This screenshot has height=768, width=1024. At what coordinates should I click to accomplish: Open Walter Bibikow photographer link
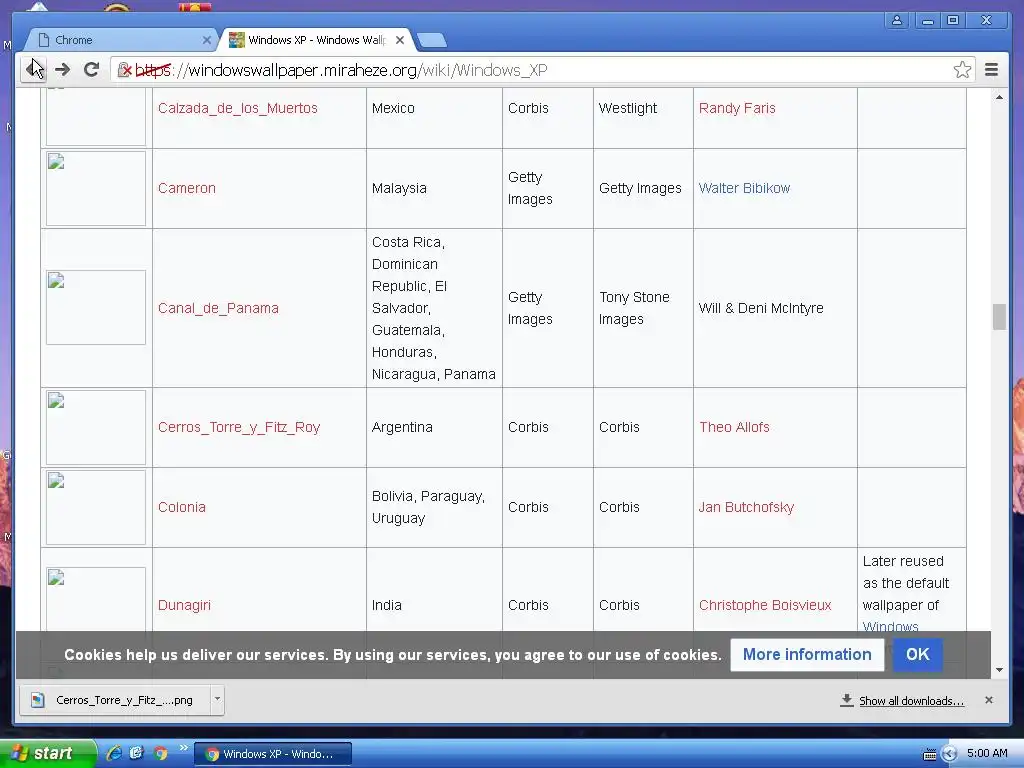pyautogui.click(x=744, y=188)
